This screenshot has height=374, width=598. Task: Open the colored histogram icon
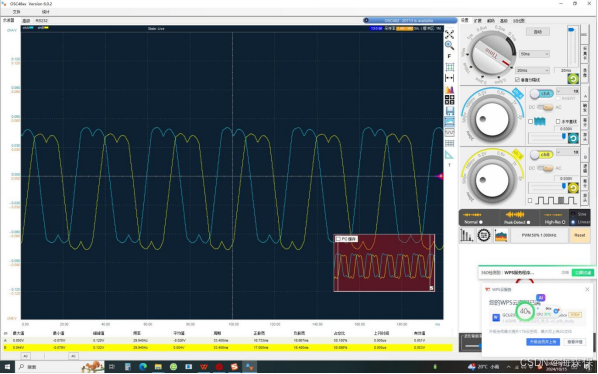[450, 90]
